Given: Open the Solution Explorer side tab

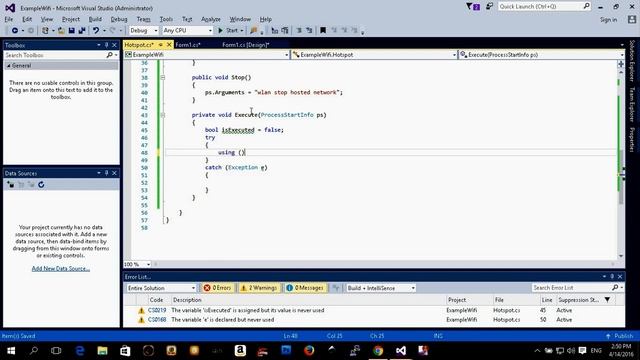Looking at the screenshot, I should click(632, 60).
